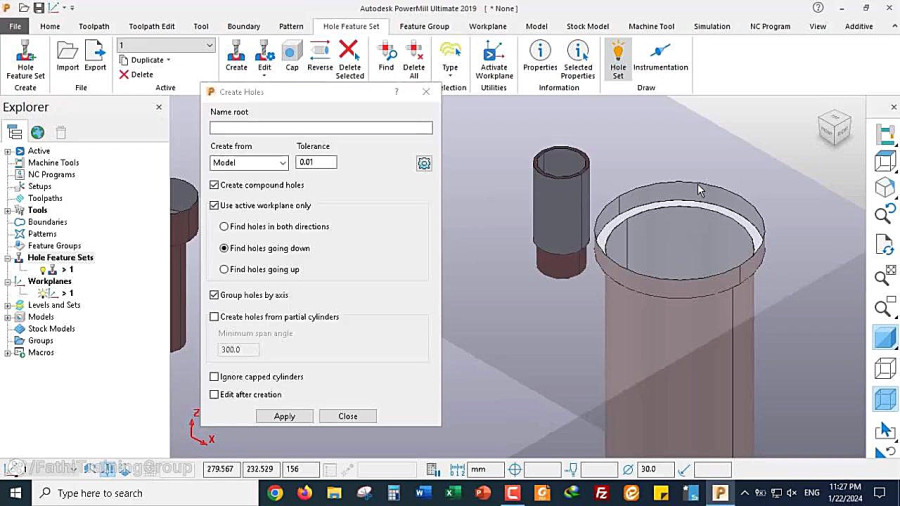Screen dimensions: 900x506
Task: Check Ignore capped cylinders
Action: [214, 377]
